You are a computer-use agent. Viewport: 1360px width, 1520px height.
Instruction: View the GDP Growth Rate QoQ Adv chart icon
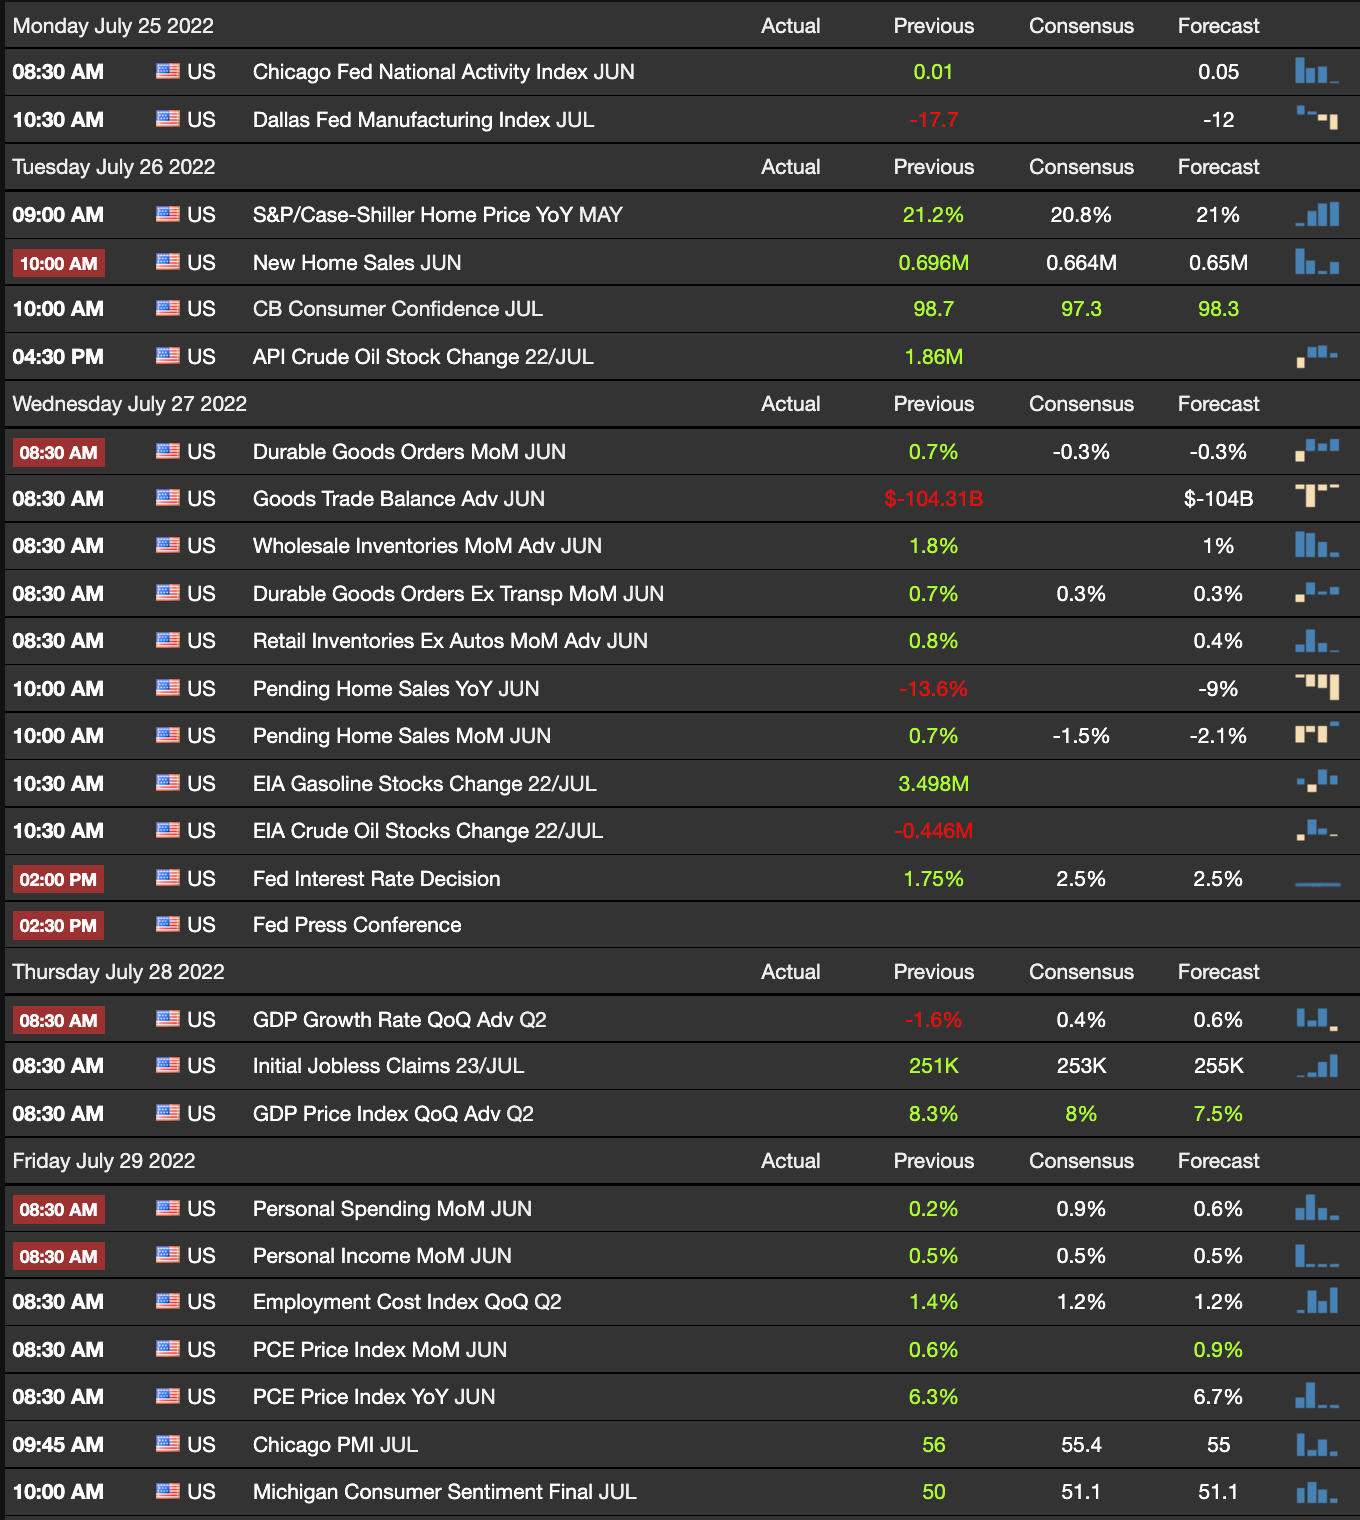point(1317,1019)
